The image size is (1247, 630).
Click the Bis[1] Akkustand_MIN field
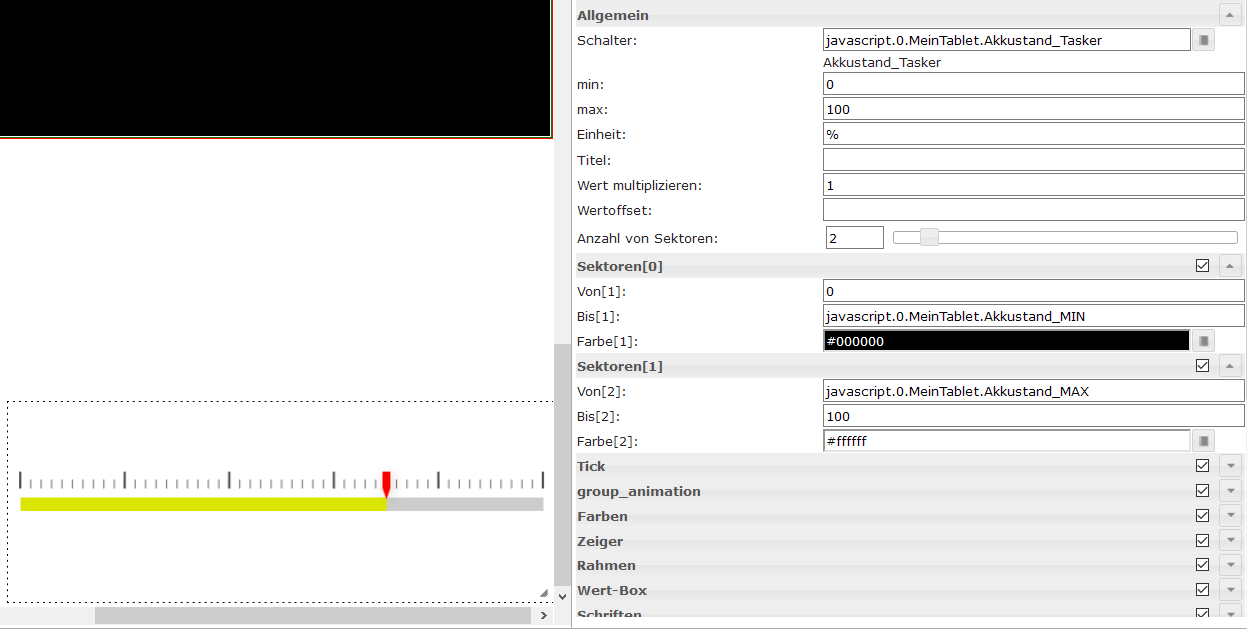[1033, 316]
